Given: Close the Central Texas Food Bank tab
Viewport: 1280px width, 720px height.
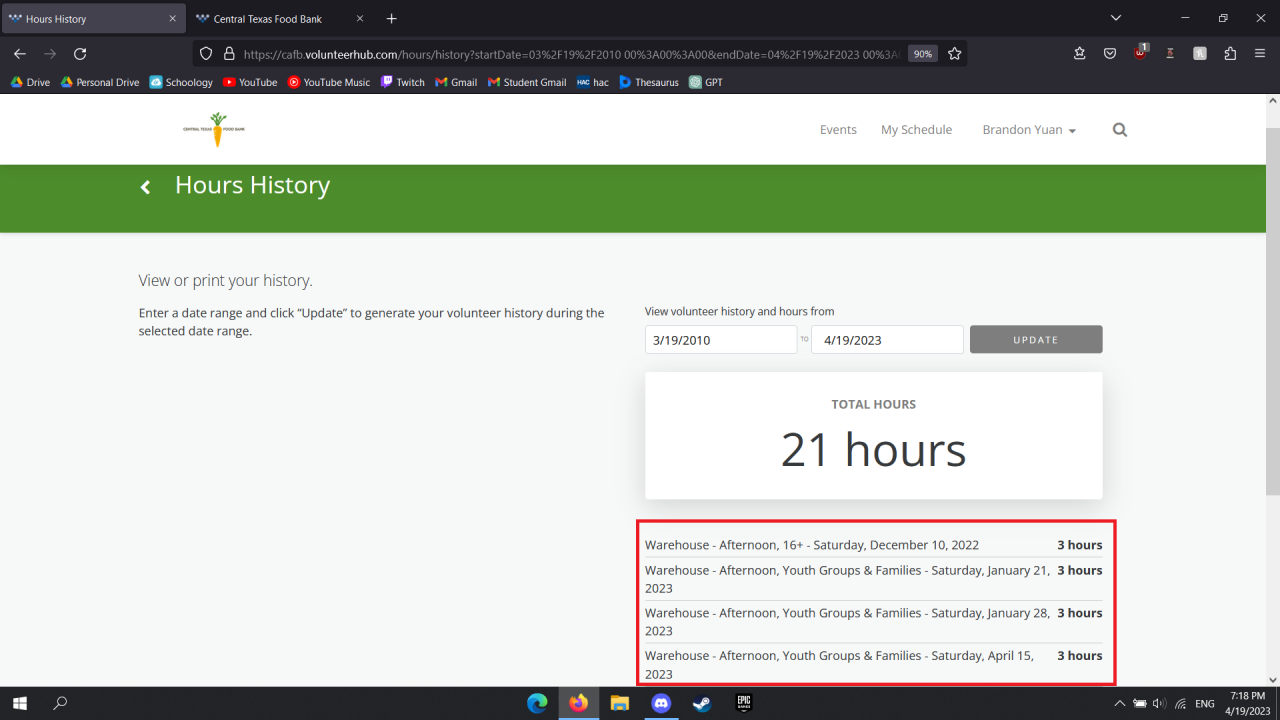Looking at the screenshot, I should tap(360, 18).
